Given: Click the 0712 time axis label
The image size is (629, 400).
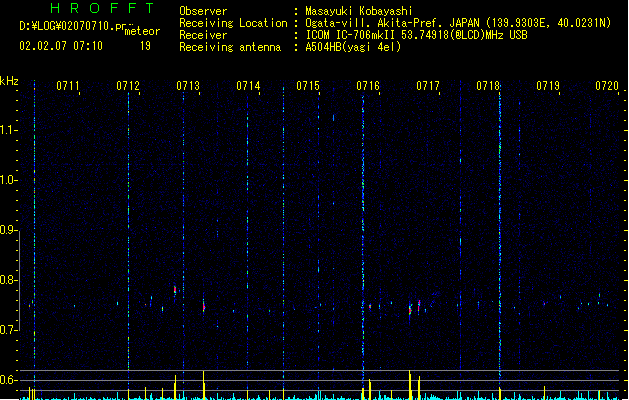Looking at the screenshot, I should [128, 86].
